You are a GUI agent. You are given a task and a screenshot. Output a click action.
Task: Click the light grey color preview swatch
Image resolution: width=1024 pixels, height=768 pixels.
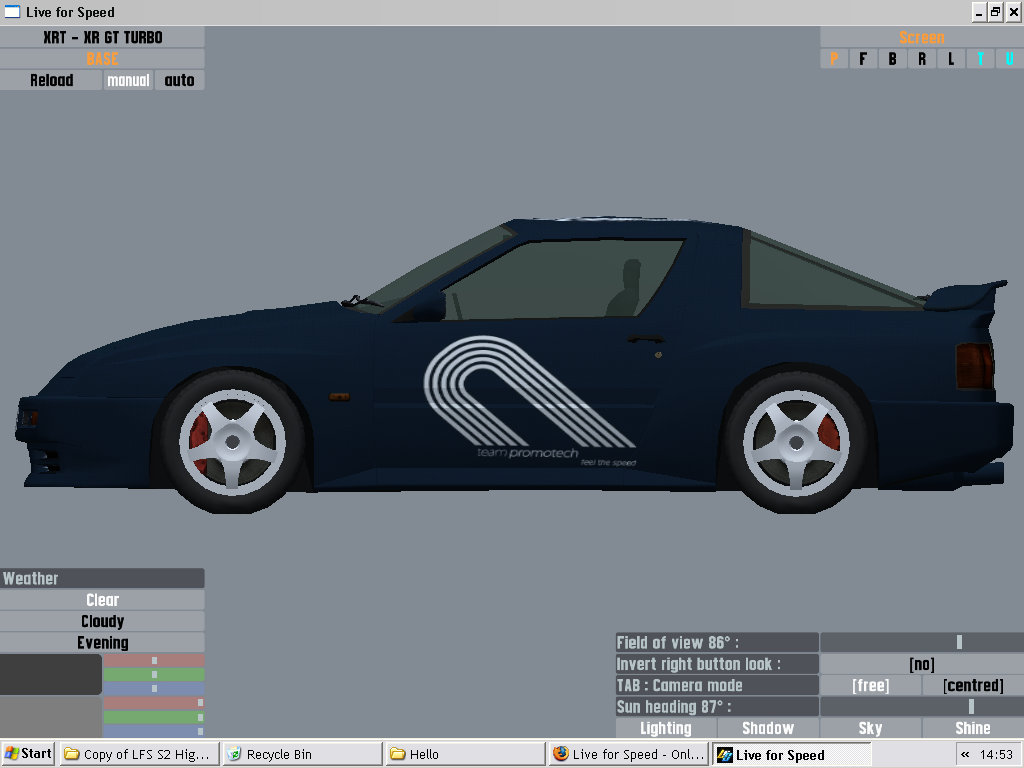click(x=51, y=717)
